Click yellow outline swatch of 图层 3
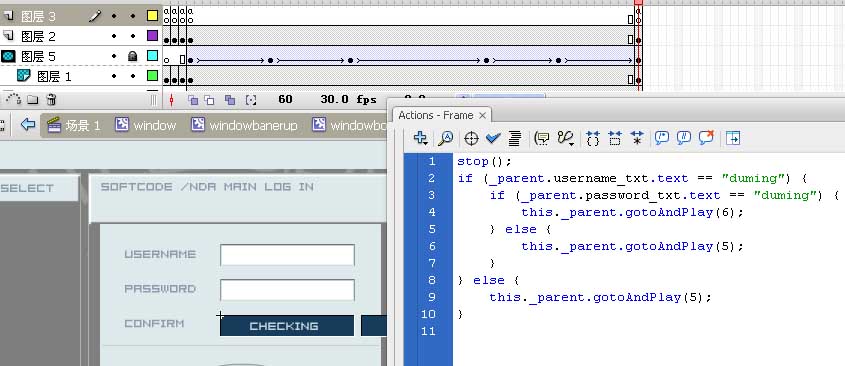This screenshot has width=845, height=366. coord(153,16)
